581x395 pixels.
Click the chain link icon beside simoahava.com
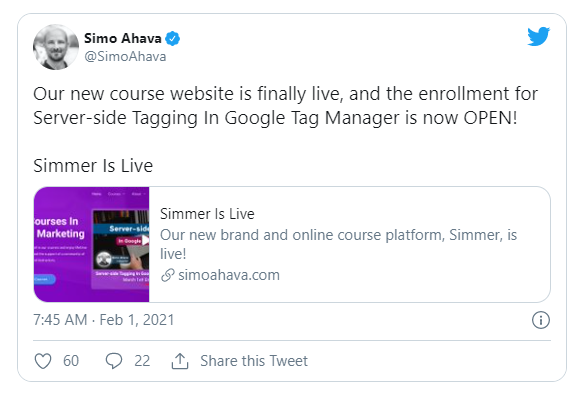167,275
